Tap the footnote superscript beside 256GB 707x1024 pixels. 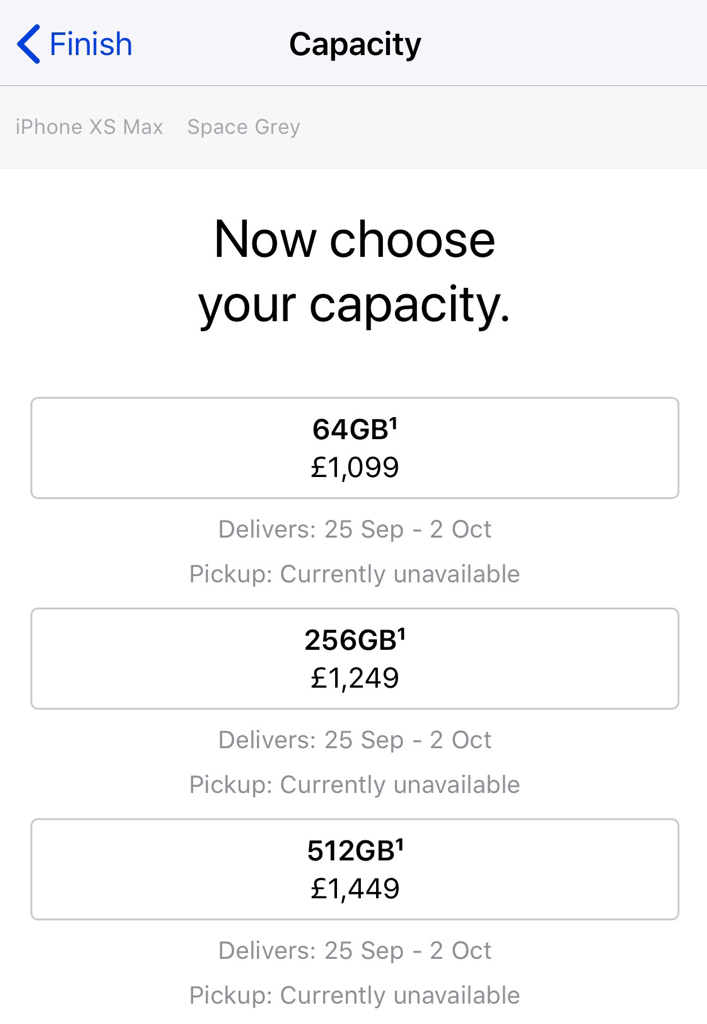pyautogui.click(x=401, y=634)
